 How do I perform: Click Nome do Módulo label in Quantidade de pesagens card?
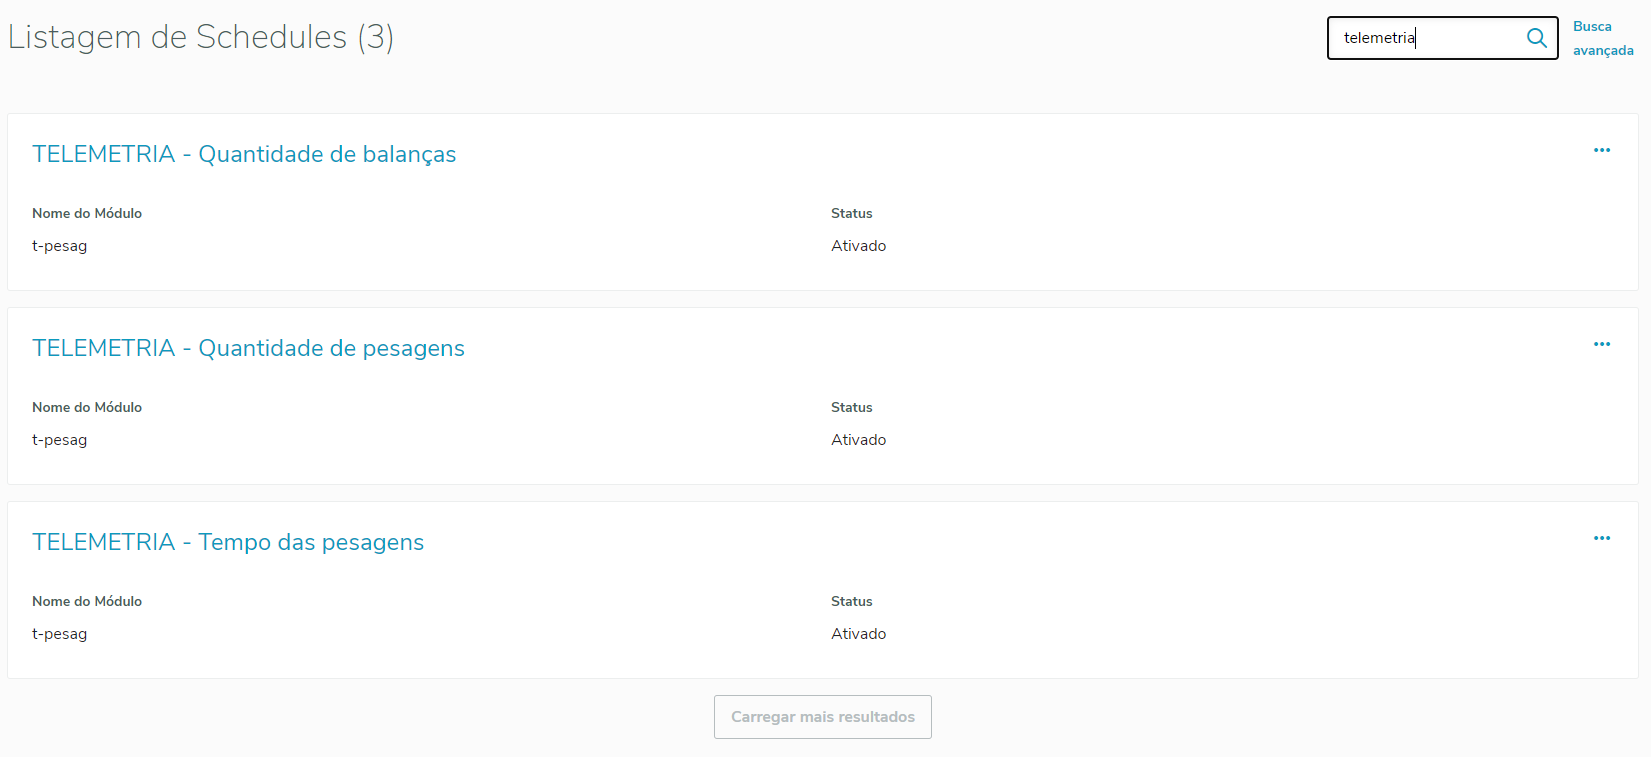[87, 407]
